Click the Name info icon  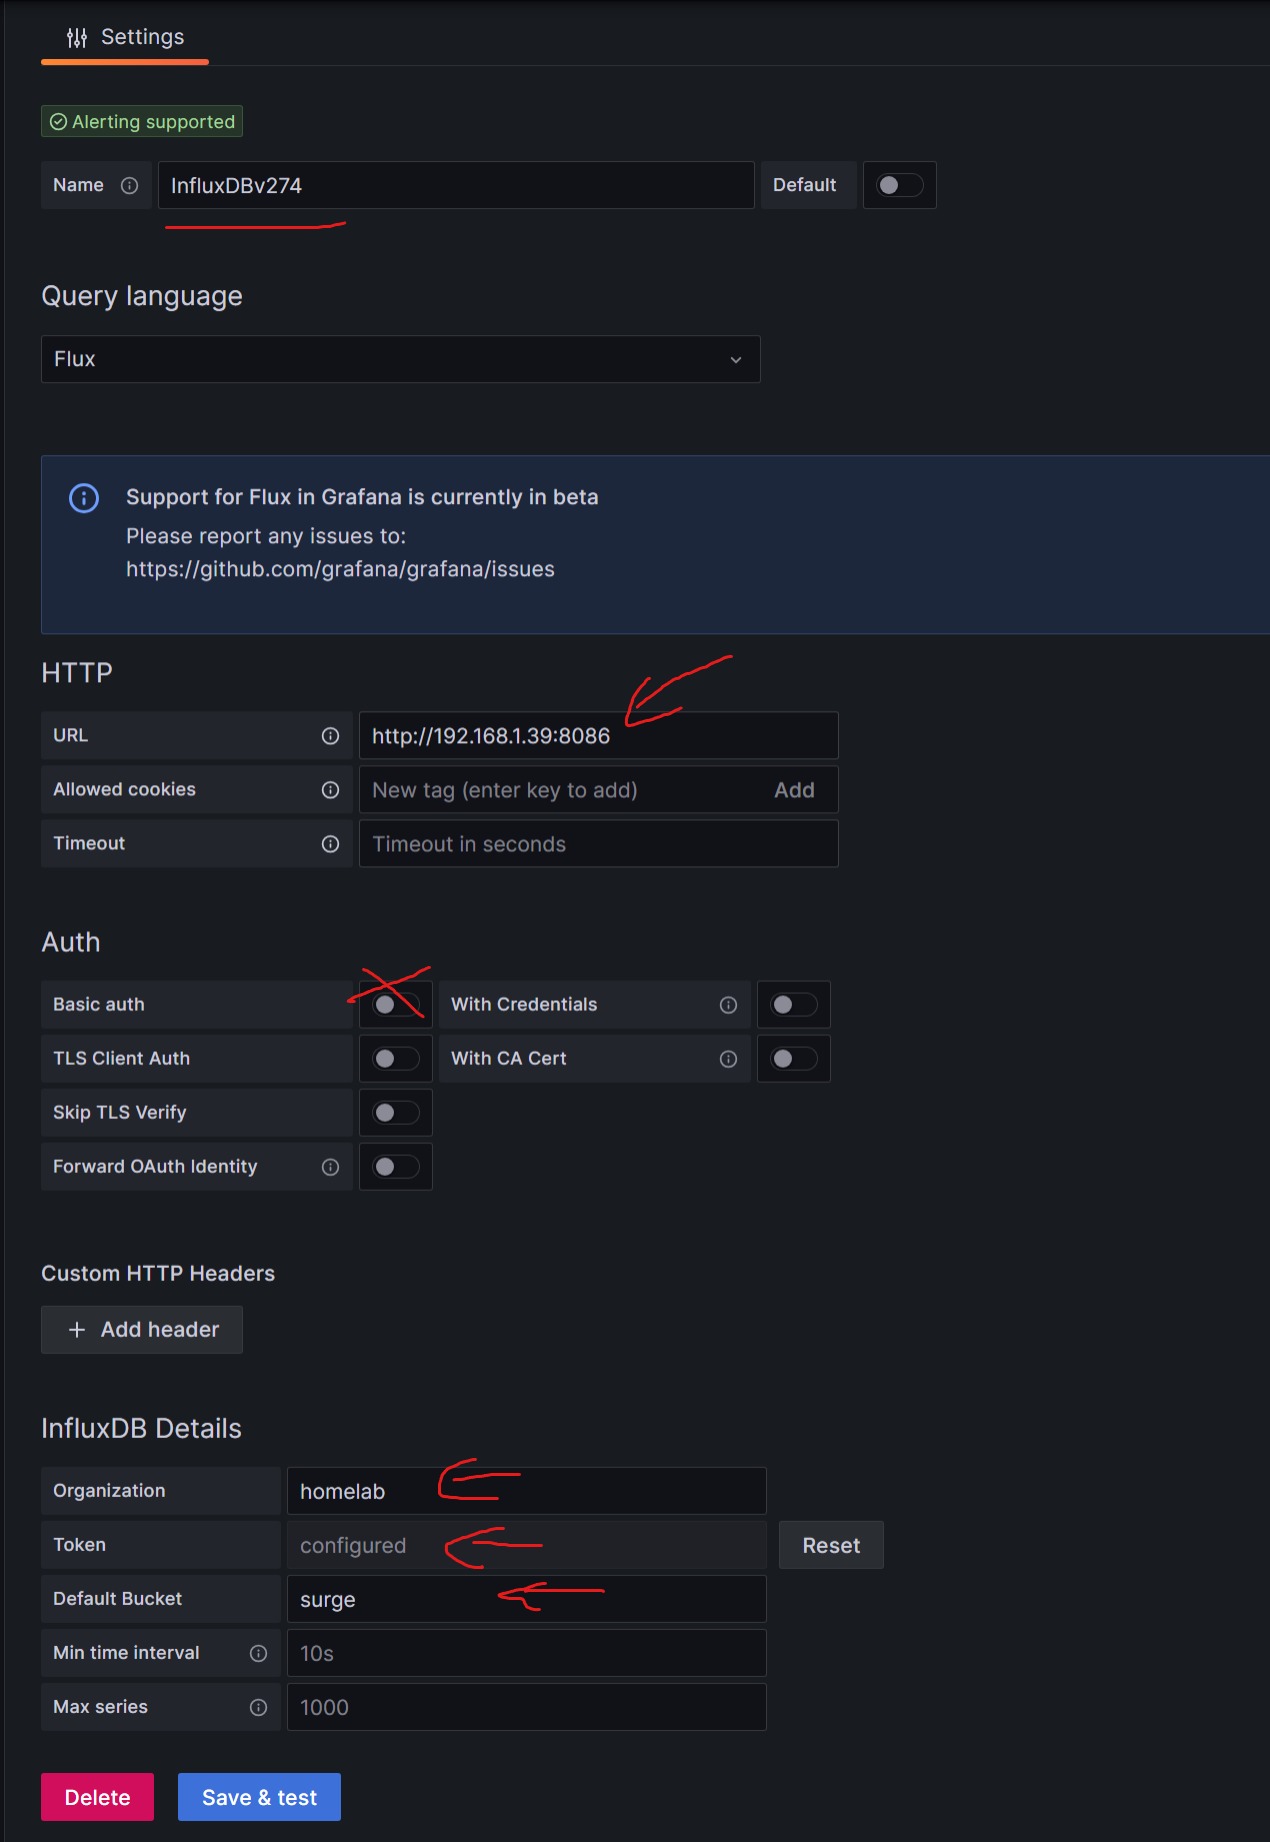point(129,185)
